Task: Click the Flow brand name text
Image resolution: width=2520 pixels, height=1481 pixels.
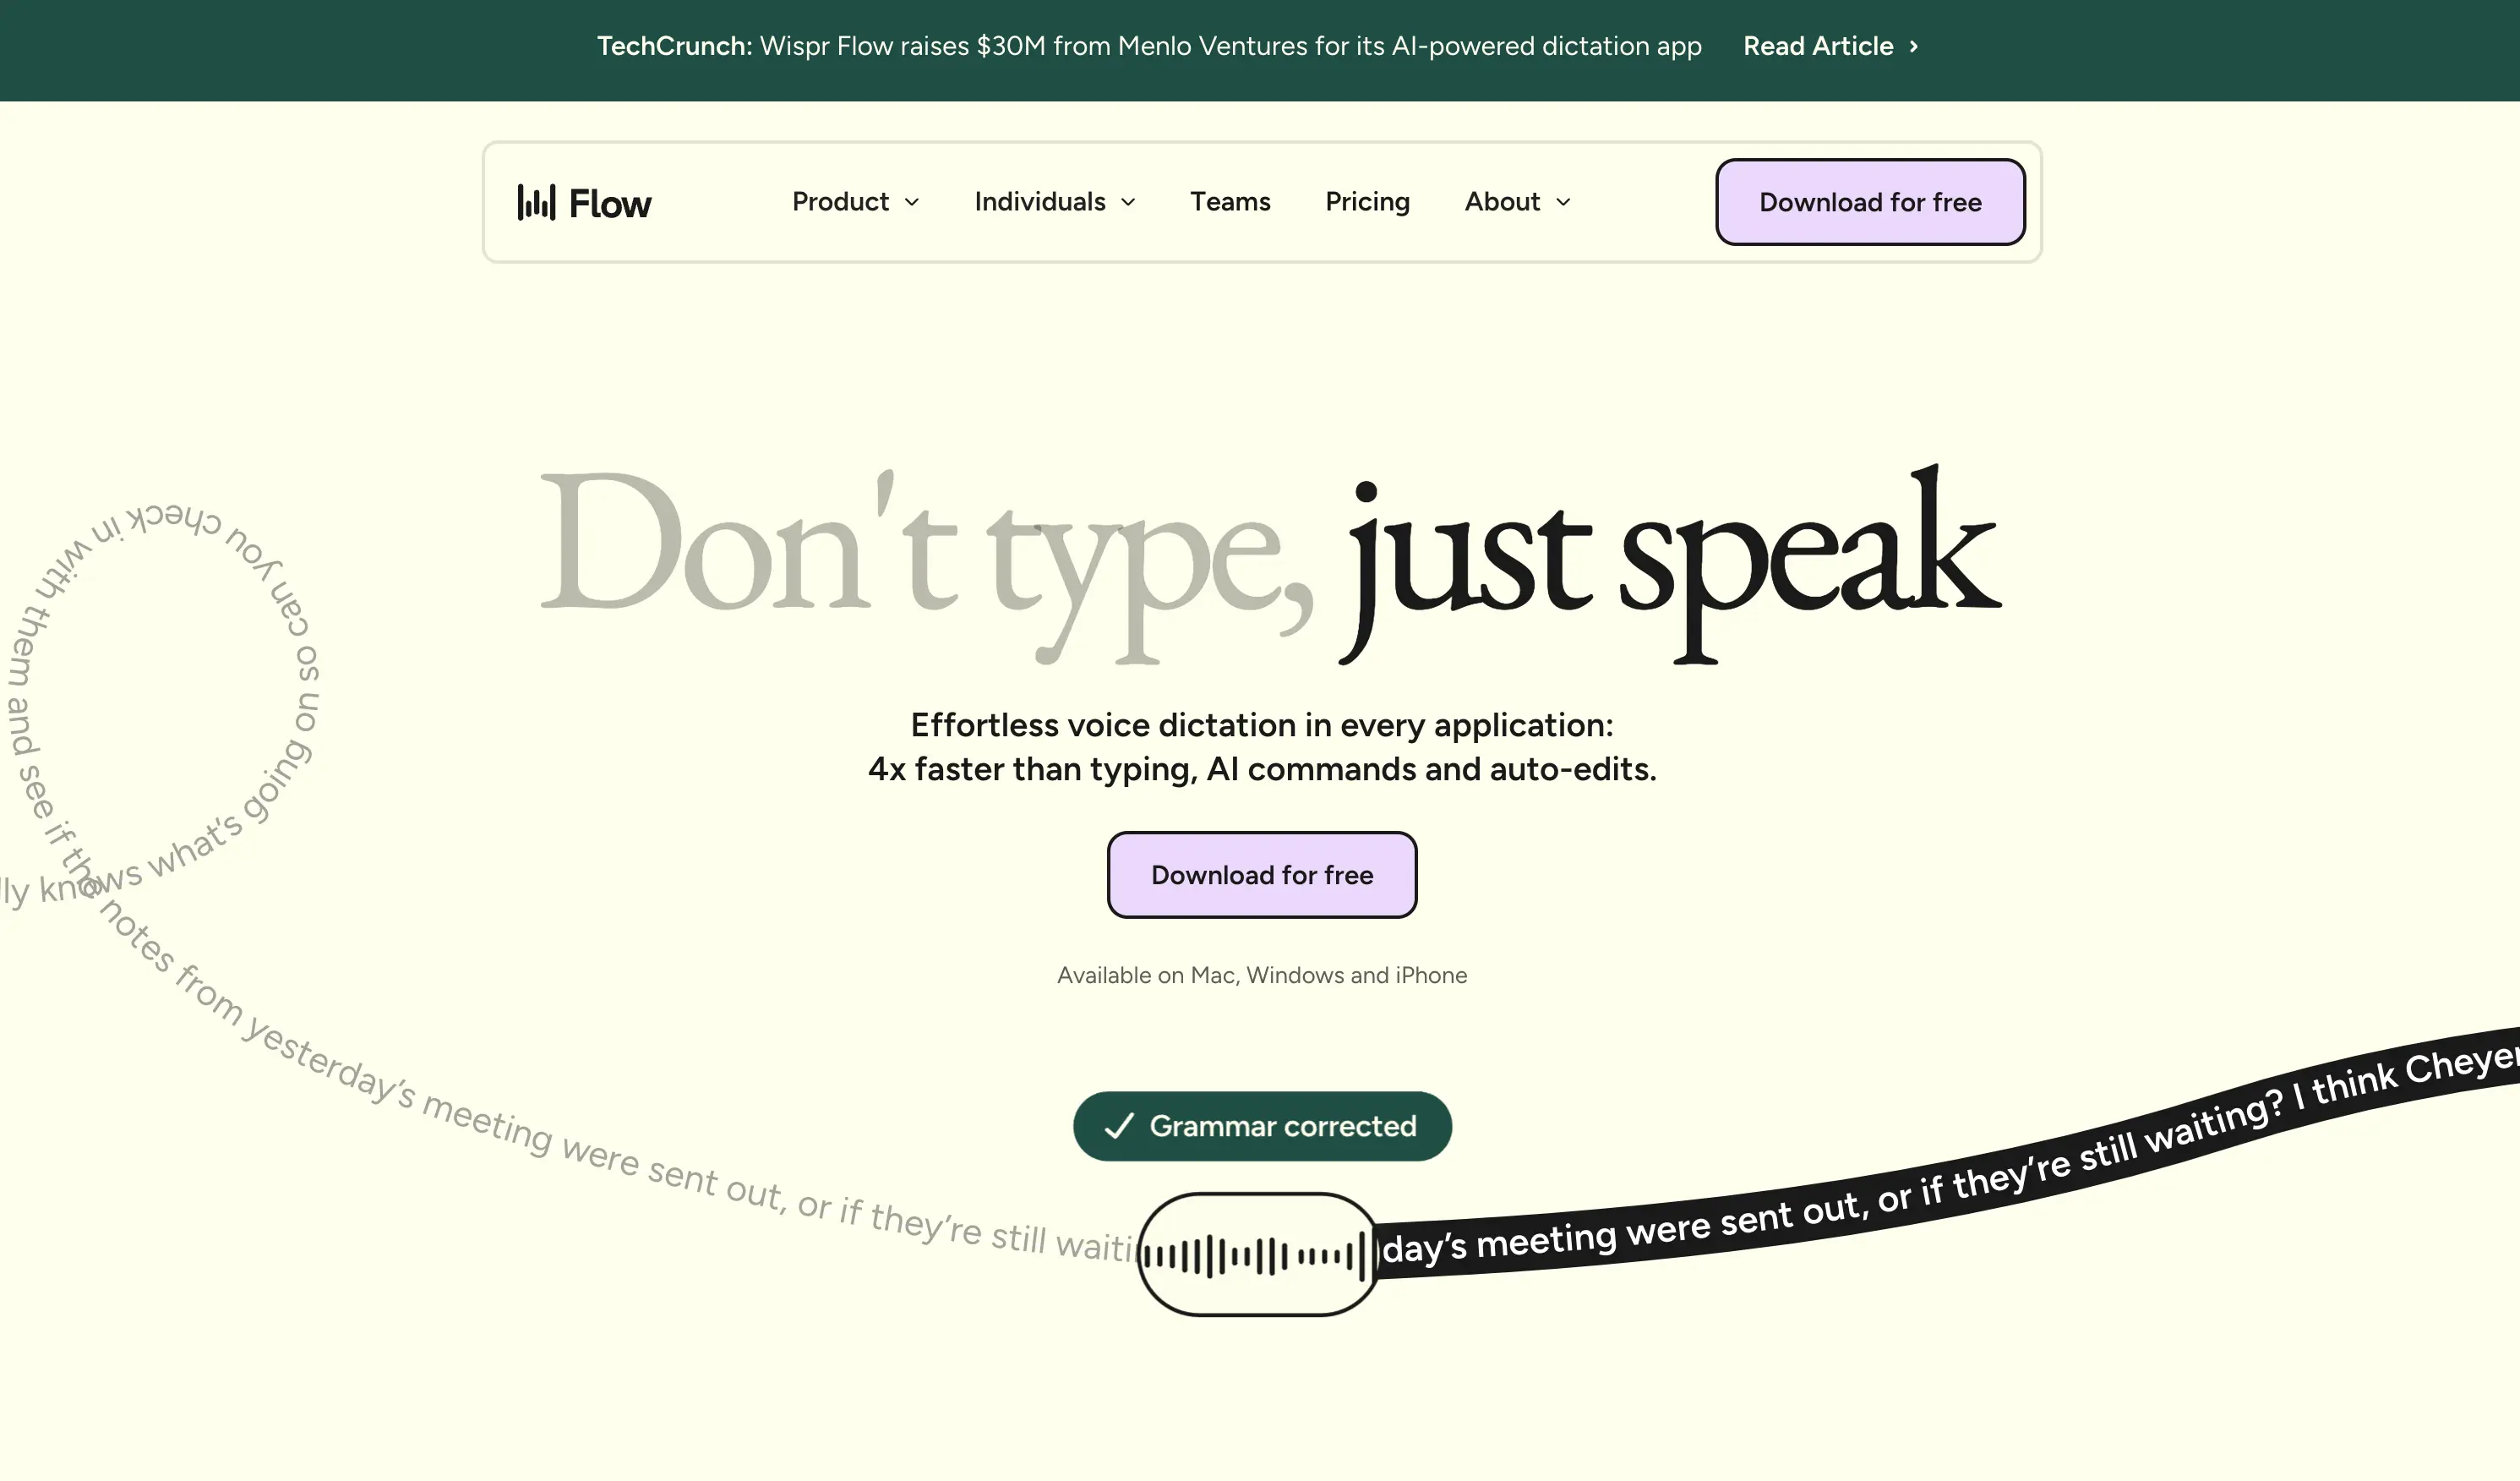Action: [x=610, y=204]
